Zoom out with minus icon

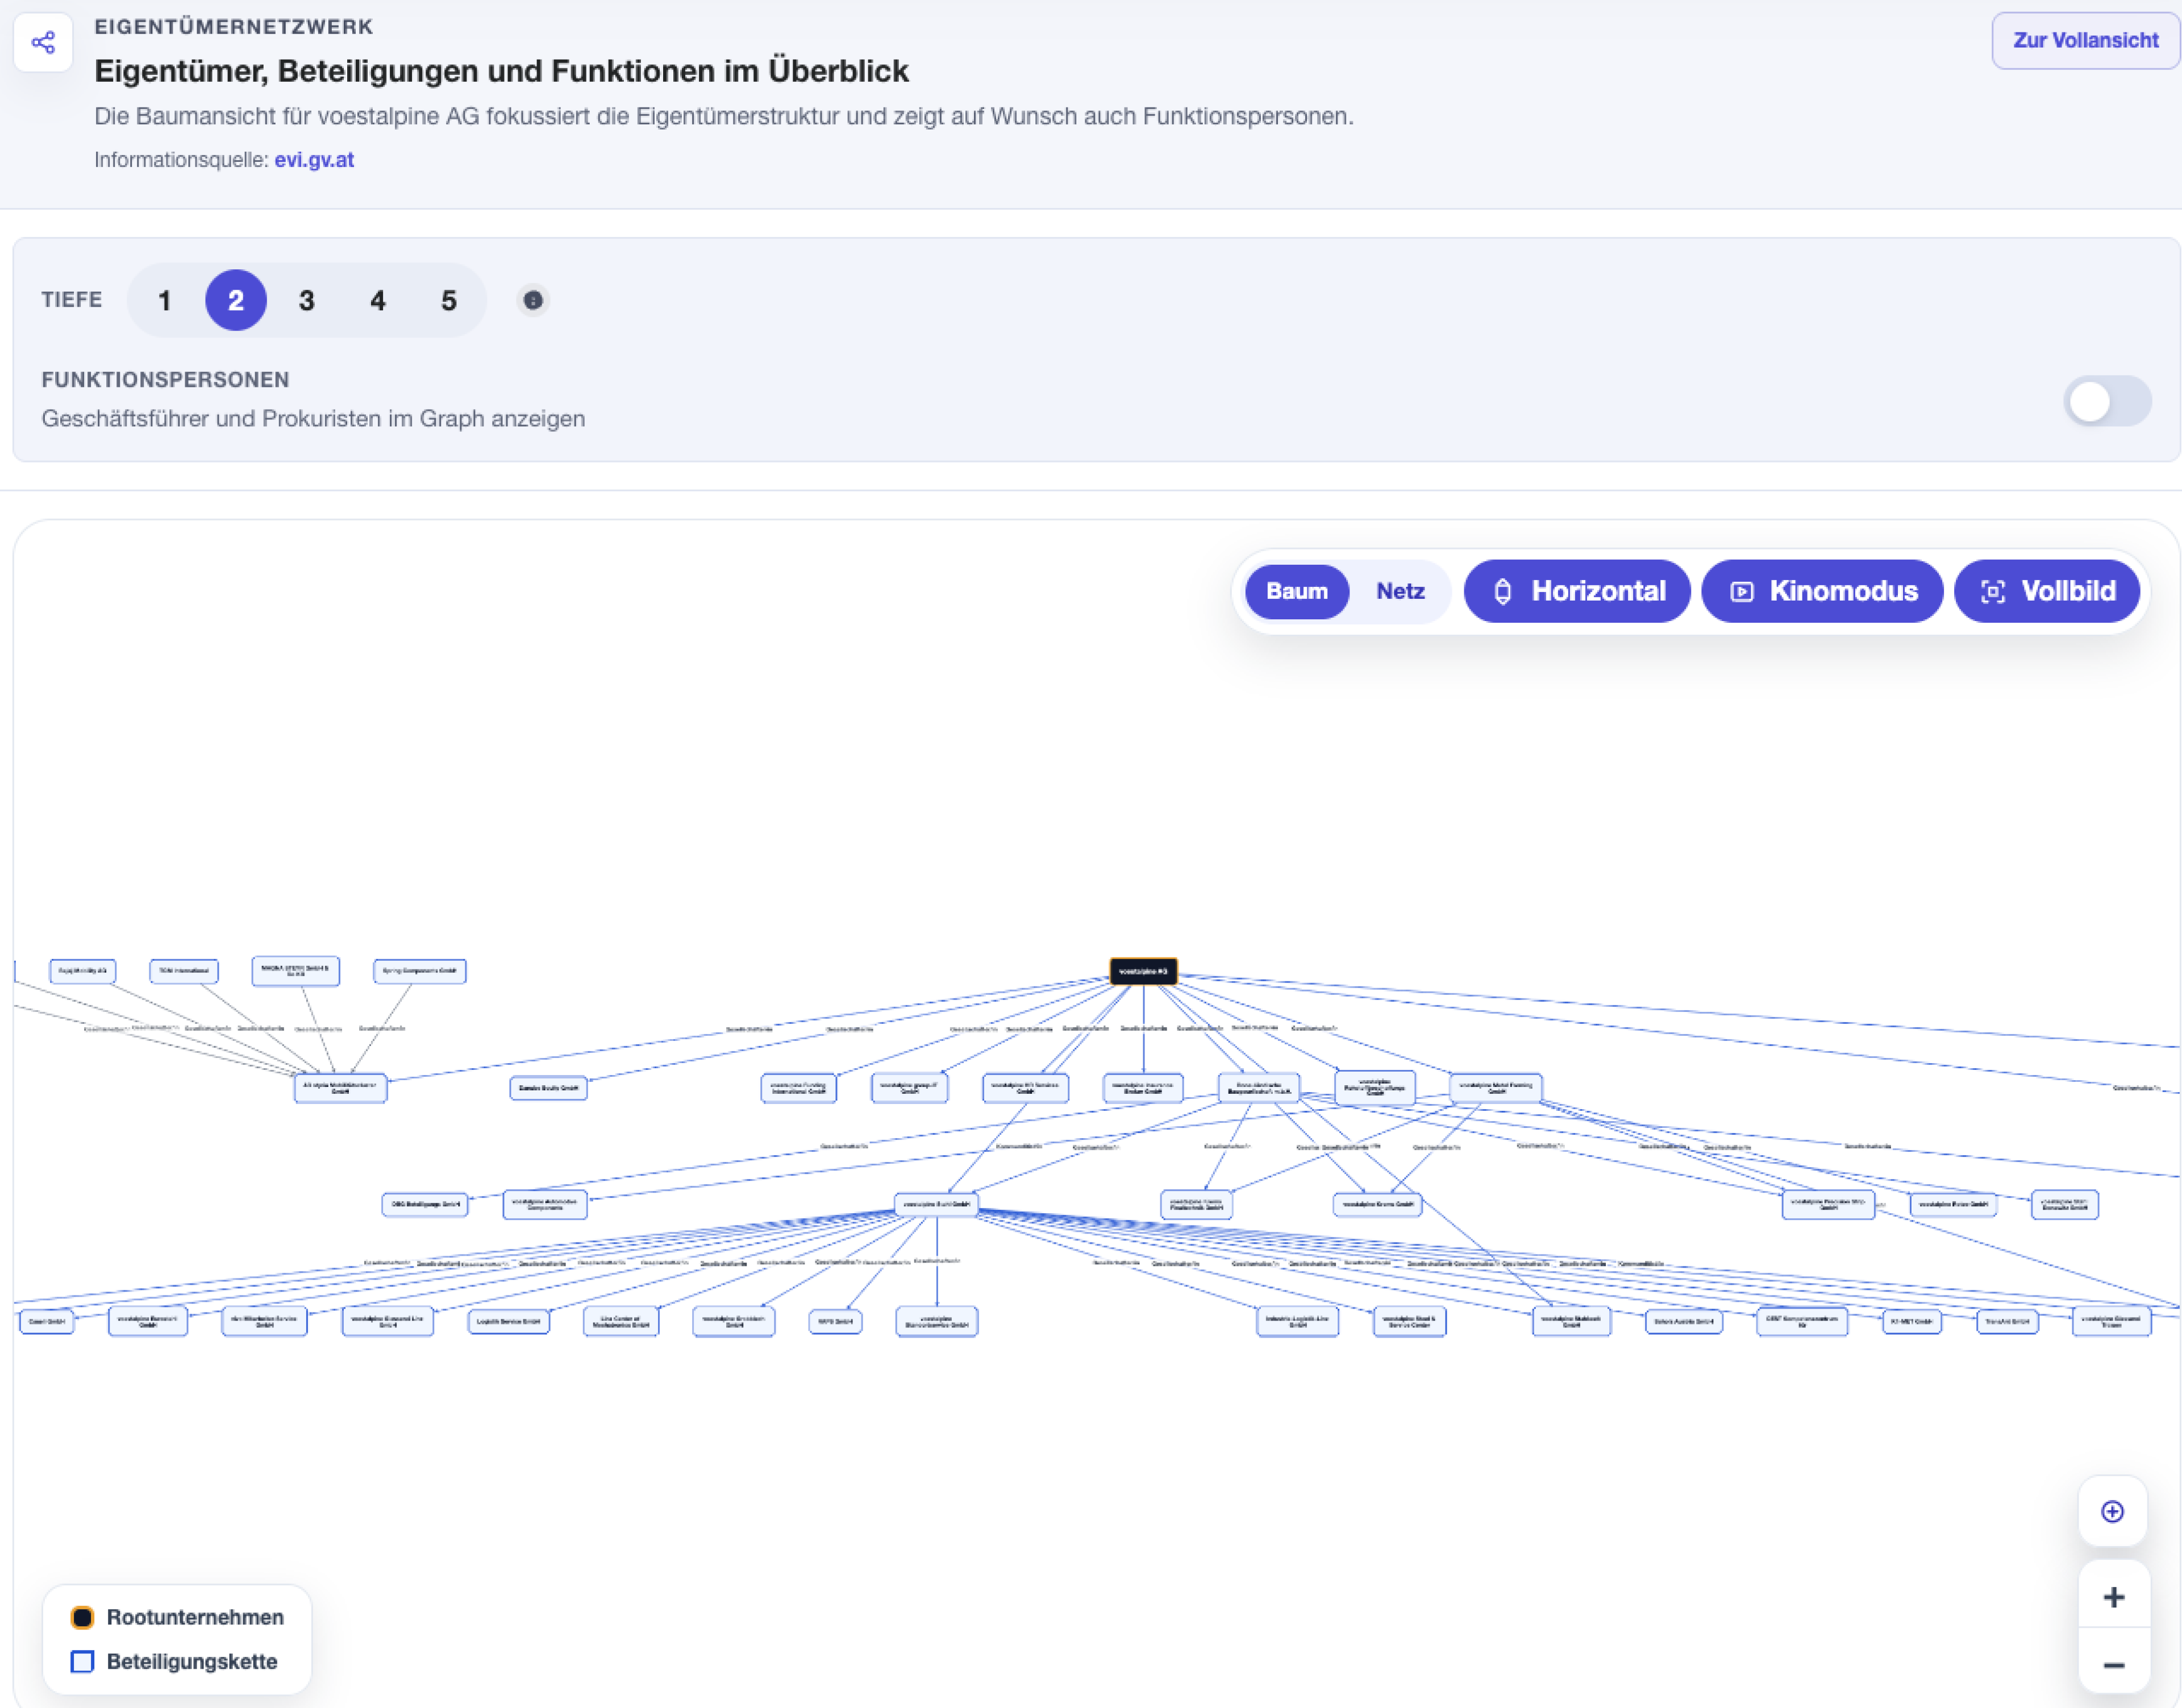point(2113,1664)
